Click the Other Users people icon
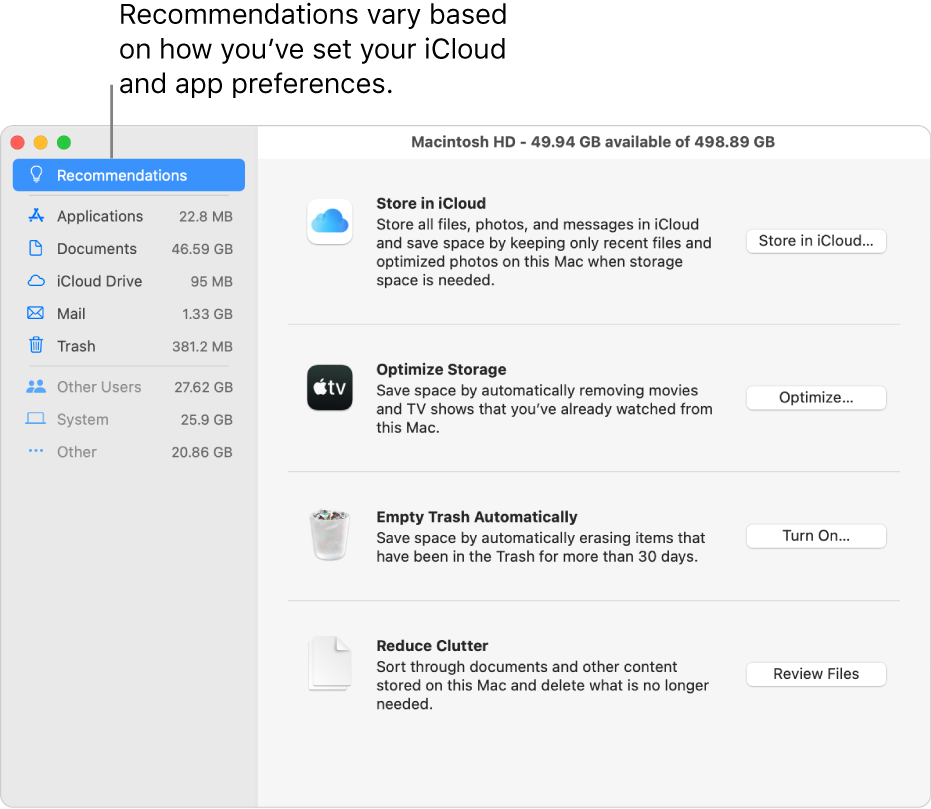 (x=36, y=386)
